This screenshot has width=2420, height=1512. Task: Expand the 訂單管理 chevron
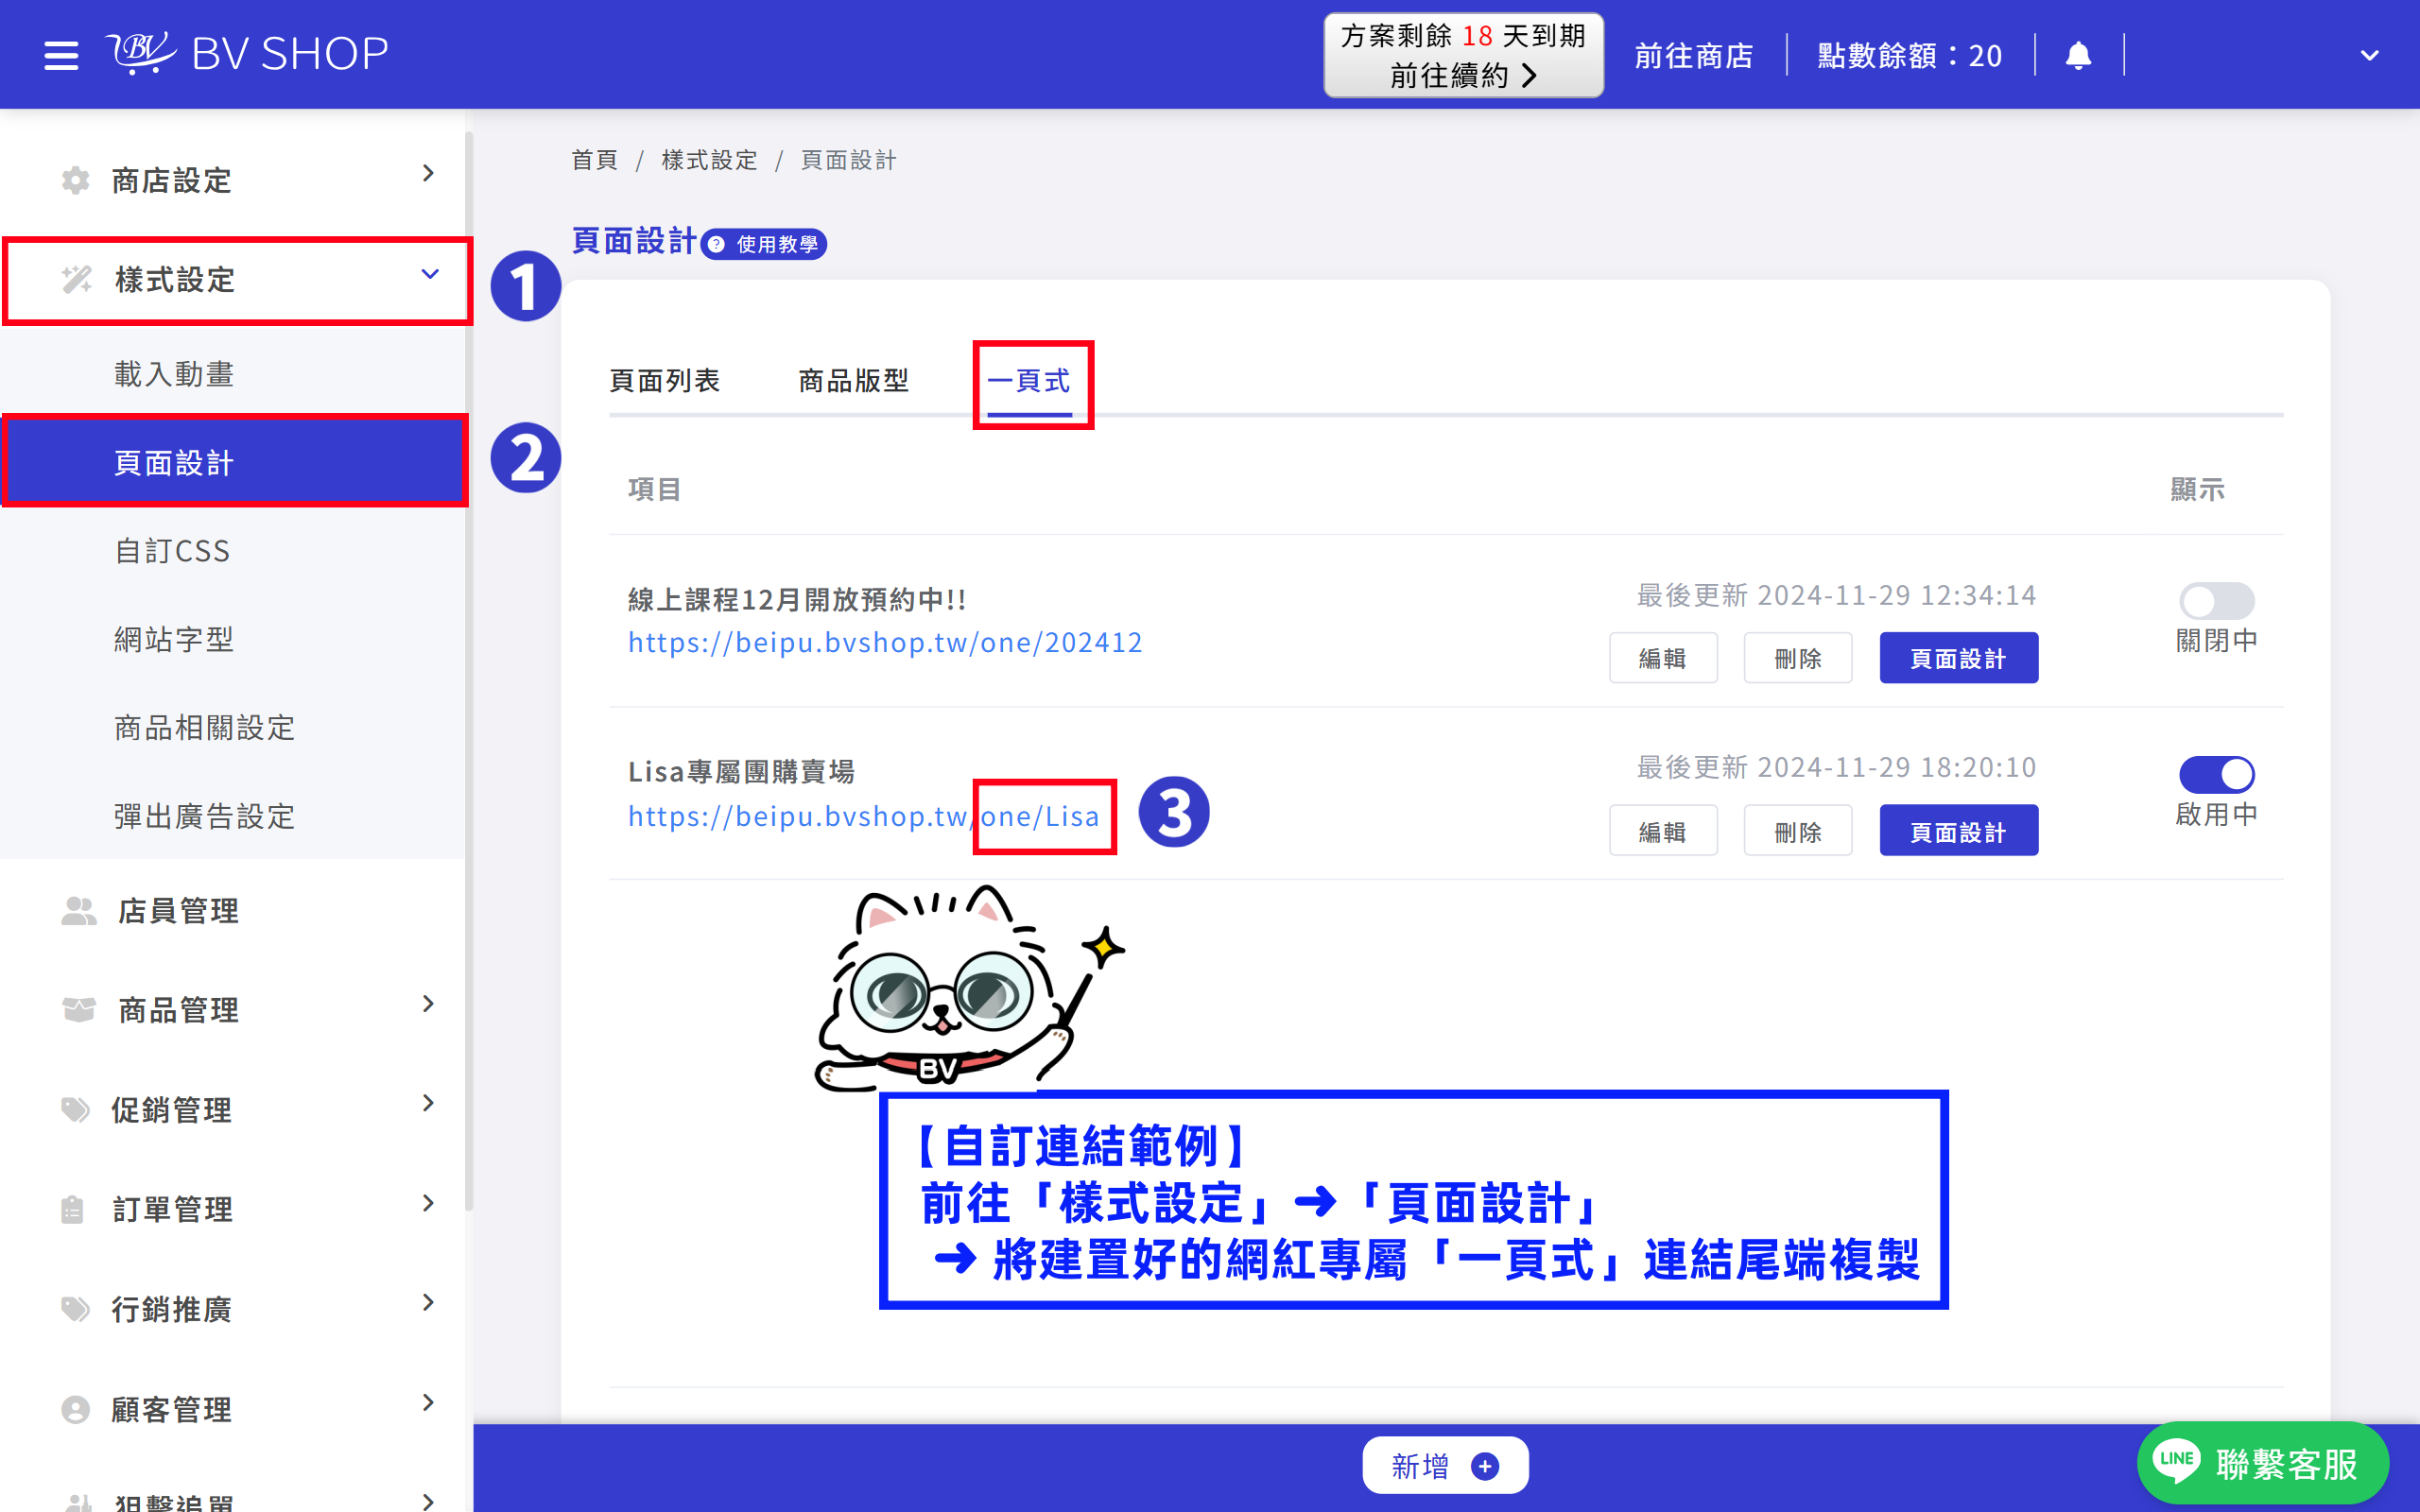[x=428, y=1202]
